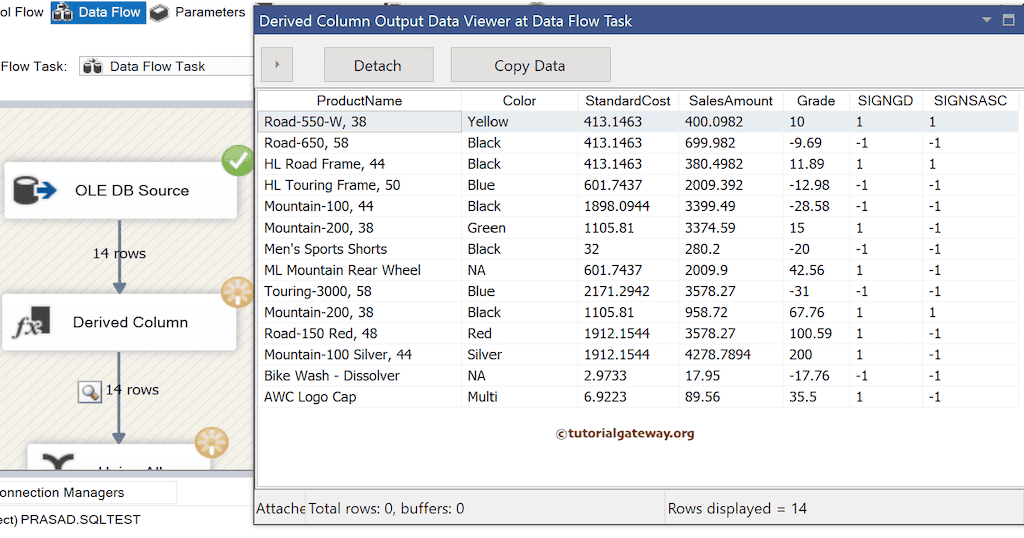
Task: Open the data viewer magnifier on the path
Action: (90, 391)
